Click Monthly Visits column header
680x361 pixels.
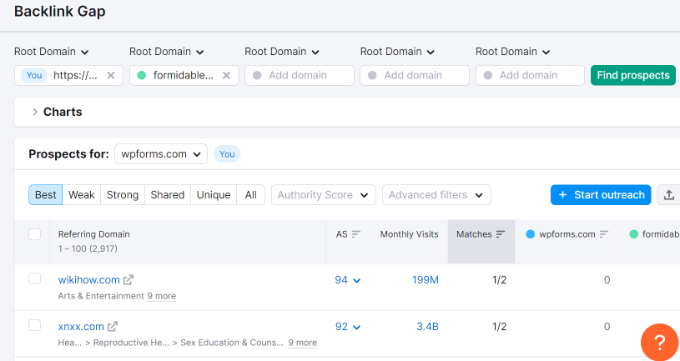click(409, 234)
